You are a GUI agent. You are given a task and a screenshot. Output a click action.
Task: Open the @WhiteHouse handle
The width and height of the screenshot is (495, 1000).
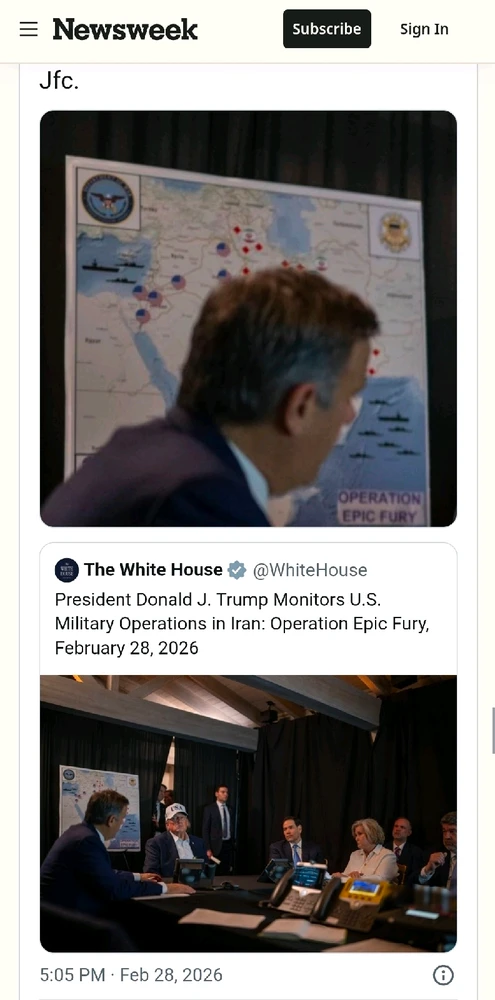(x=310, y=570)
